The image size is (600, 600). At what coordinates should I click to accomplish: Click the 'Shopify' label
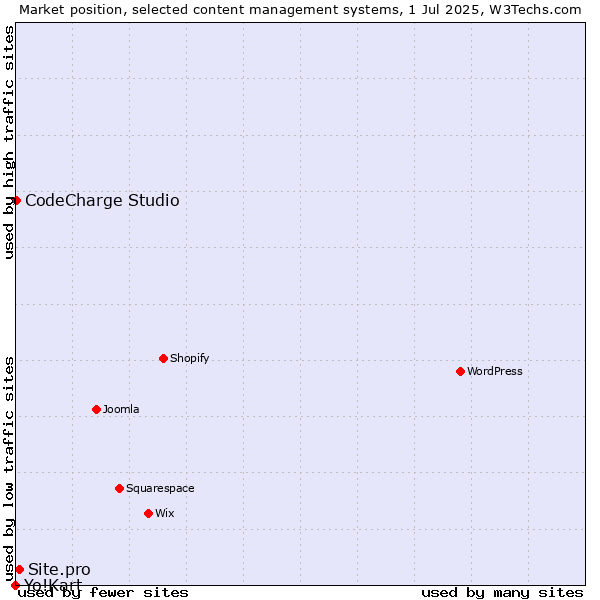189,358
